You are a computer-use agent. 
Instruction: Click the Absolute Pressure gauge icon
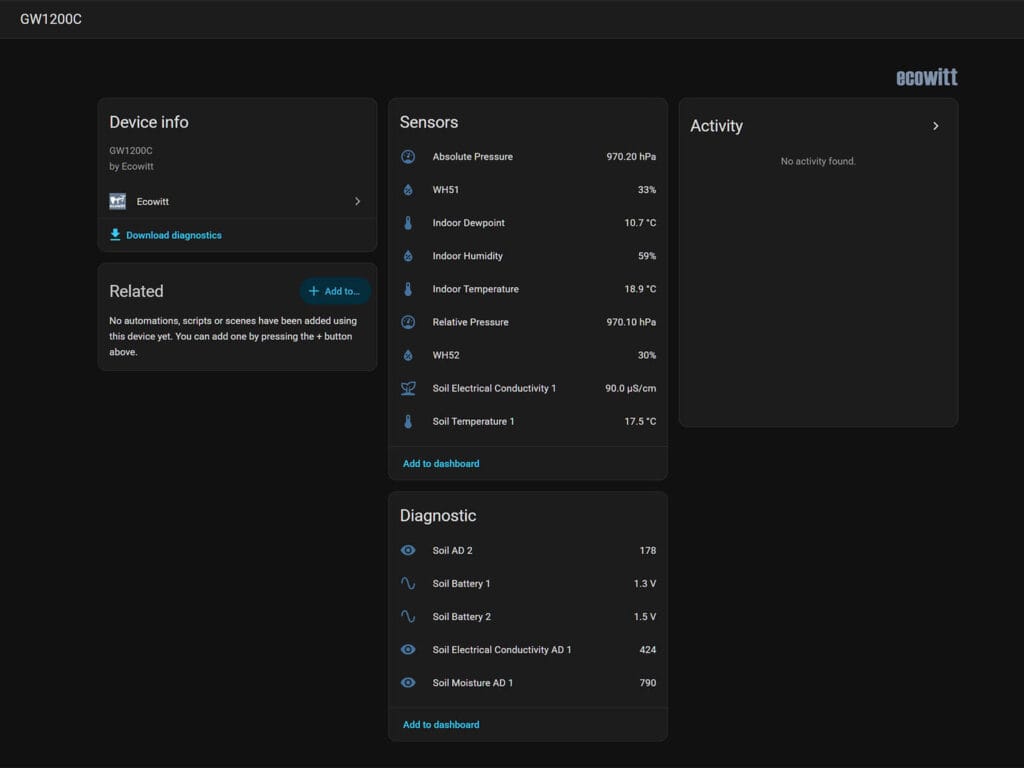pyautogui.click(x=408, y=157)
